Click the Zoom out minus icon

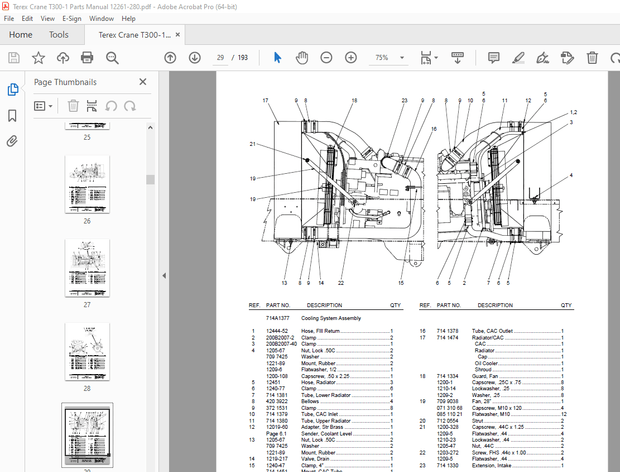[x=326, y=58]
